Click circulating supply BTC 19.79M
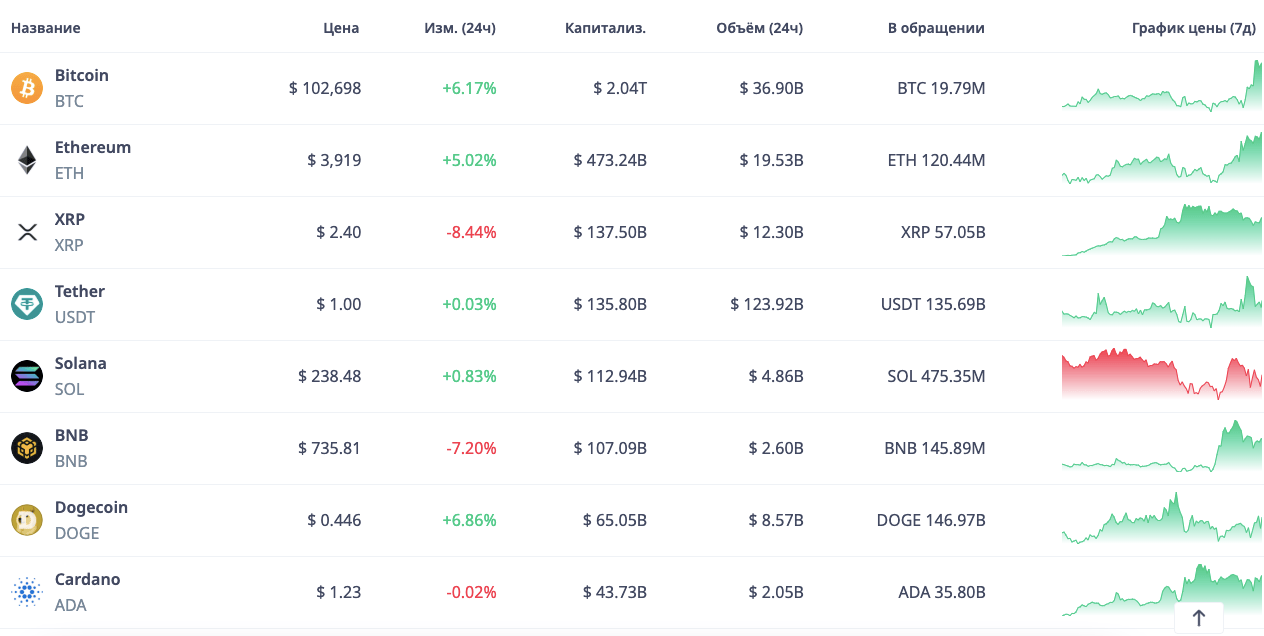Screen dimensions: 1264x636 [941, 88]
